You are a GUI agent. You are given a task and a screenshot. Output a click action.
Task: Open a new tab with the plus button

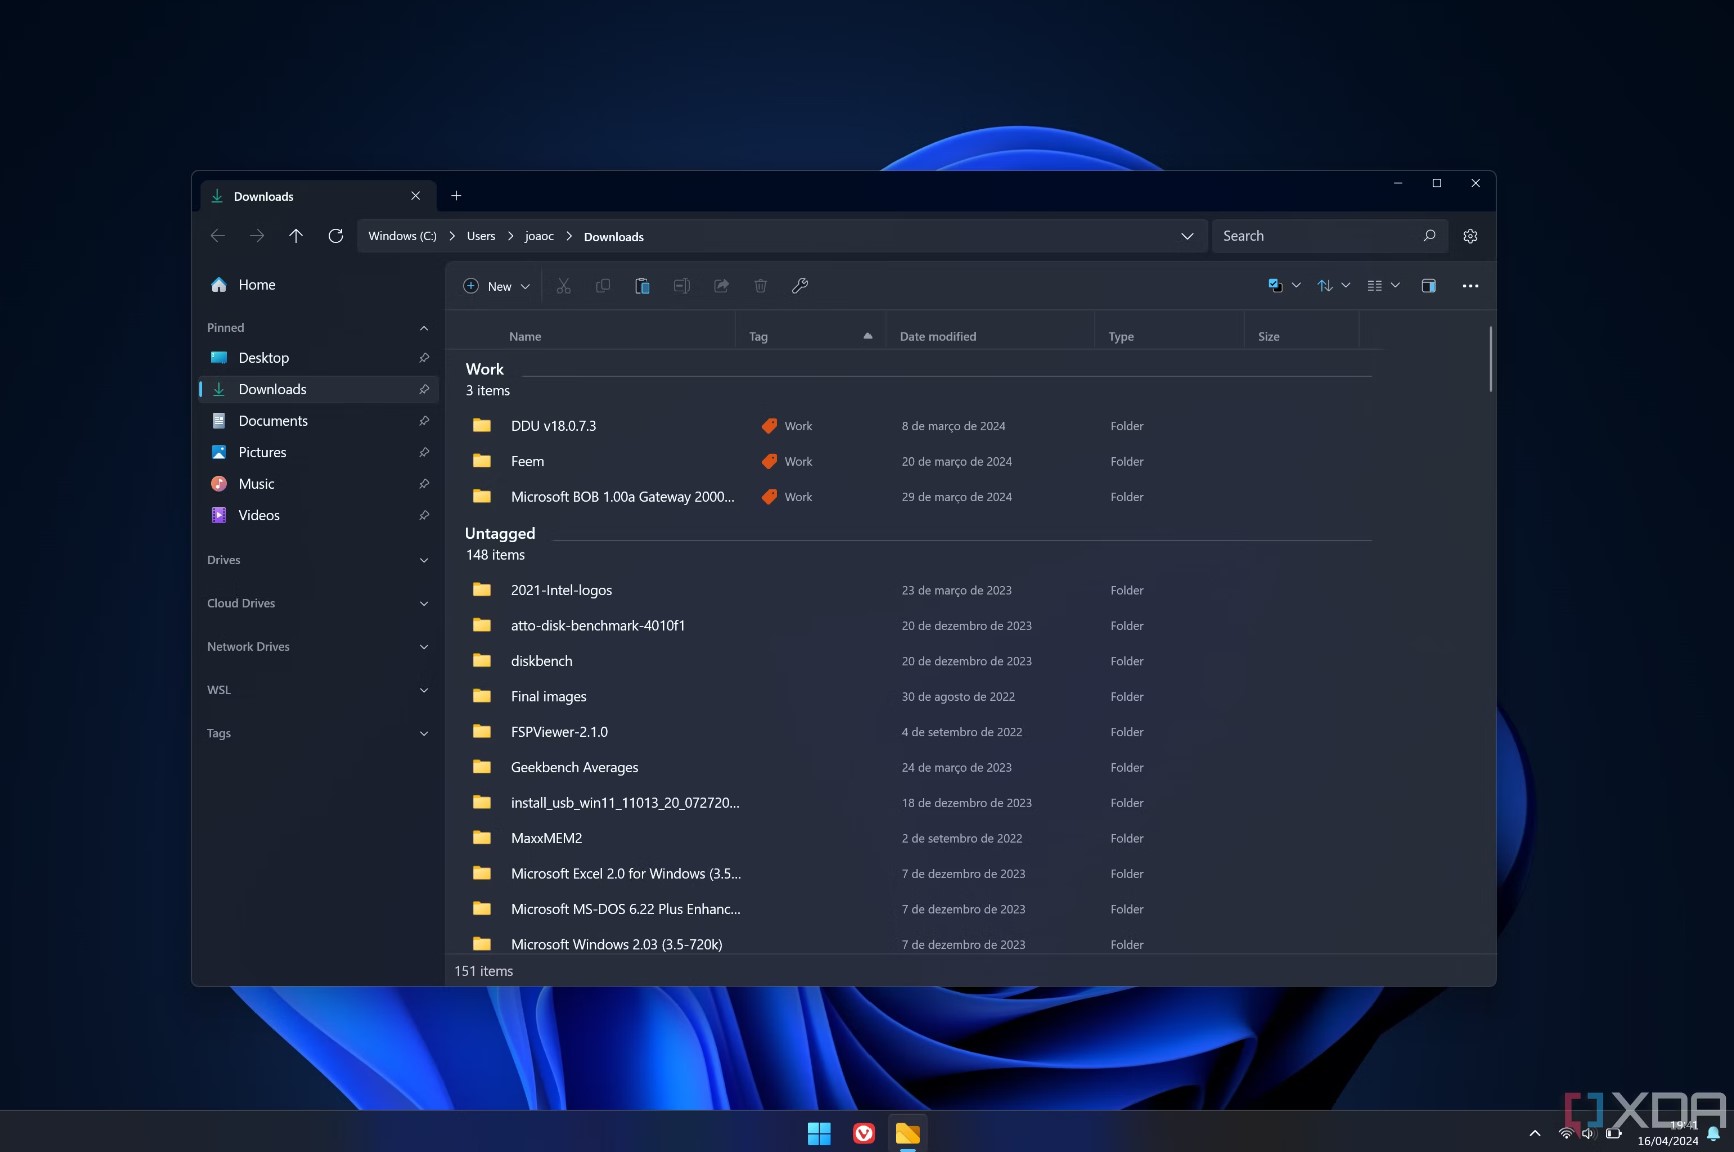[456, 195]
